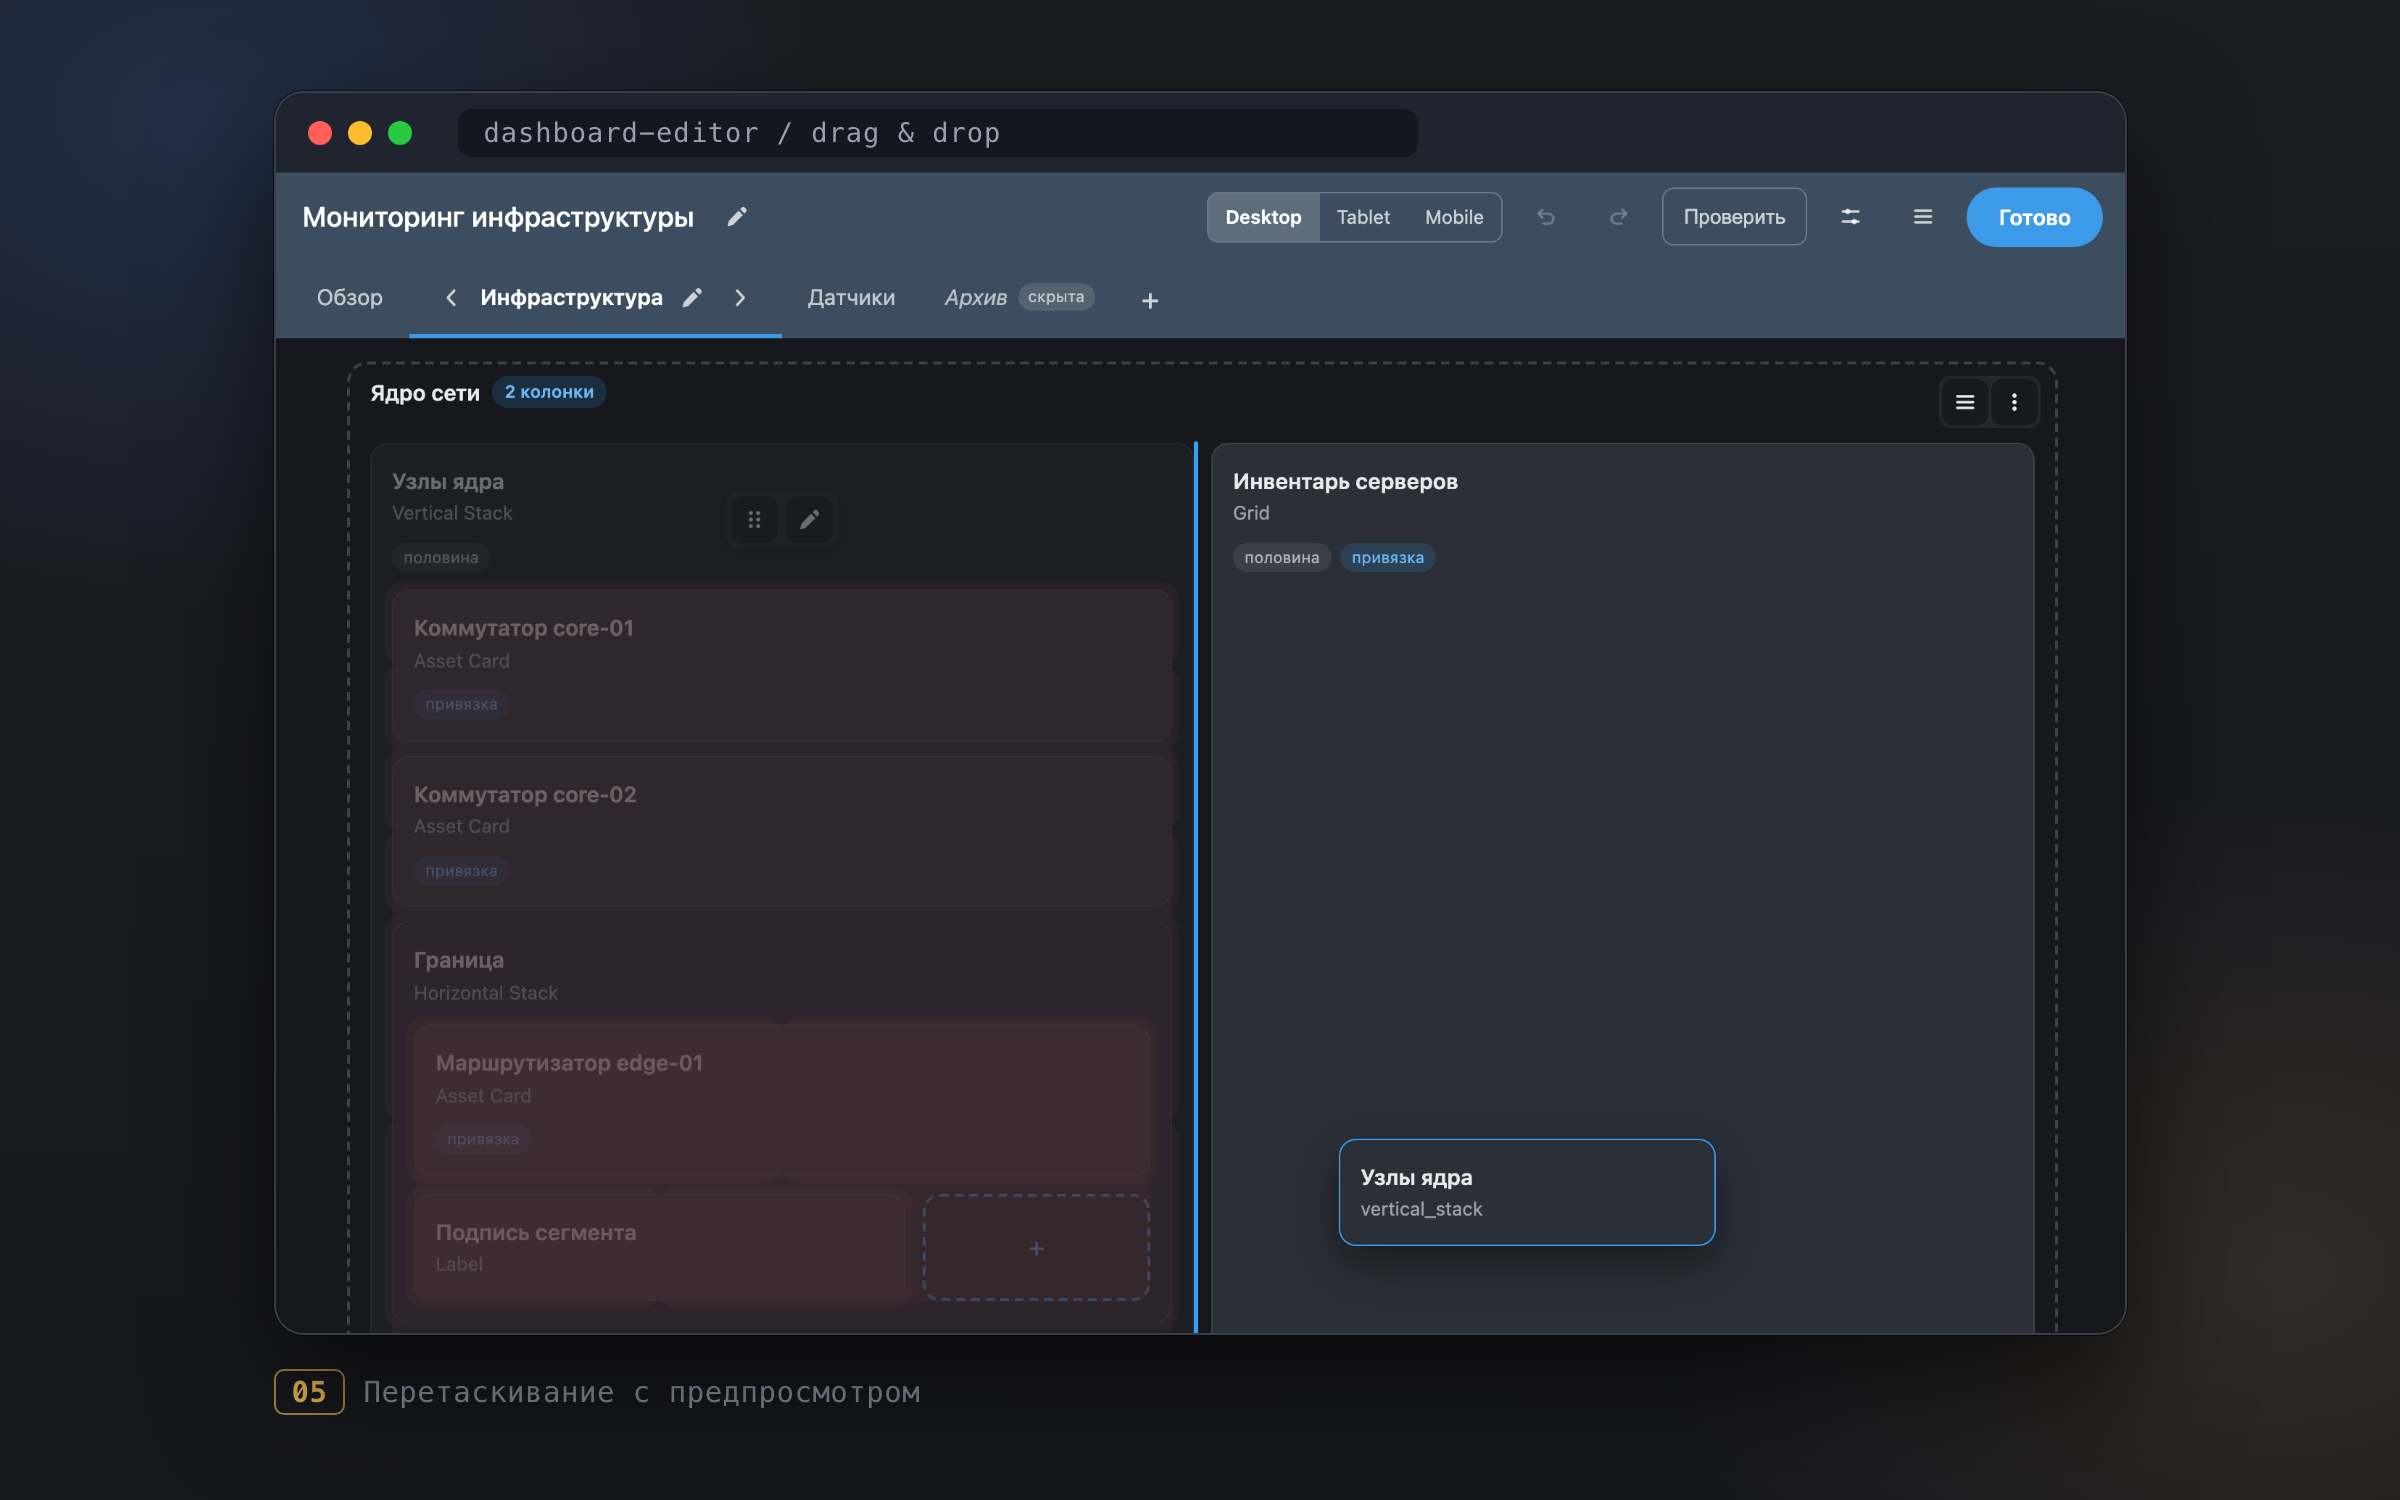Click the redo arrow icon
The width and height of the screenshot is (2400, 1500).
click(1618, 217)
